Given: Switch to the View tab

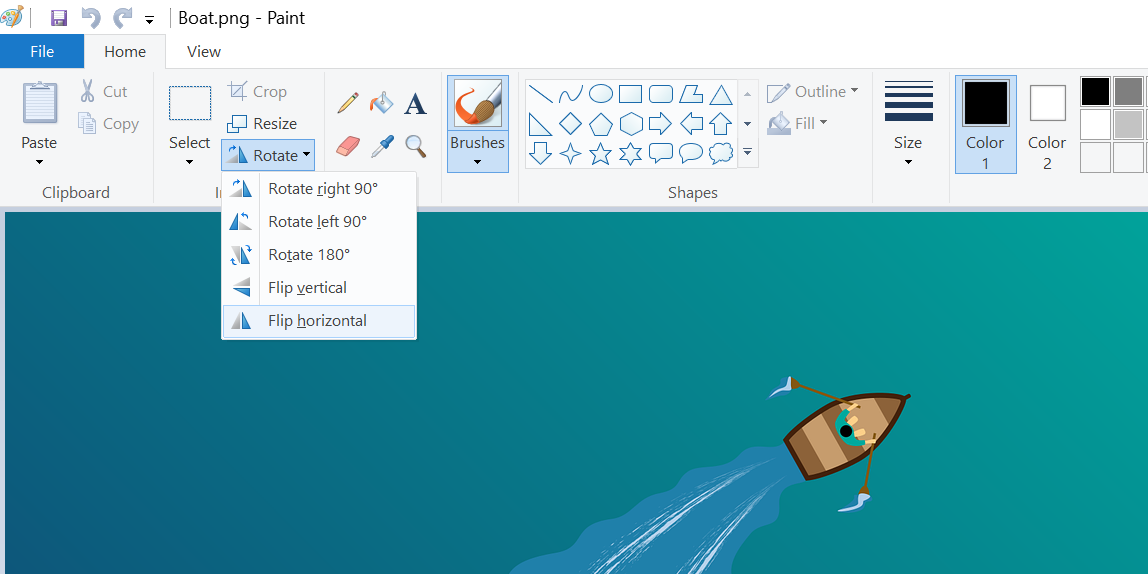Looking at the screenshot, I should (204, 52).
